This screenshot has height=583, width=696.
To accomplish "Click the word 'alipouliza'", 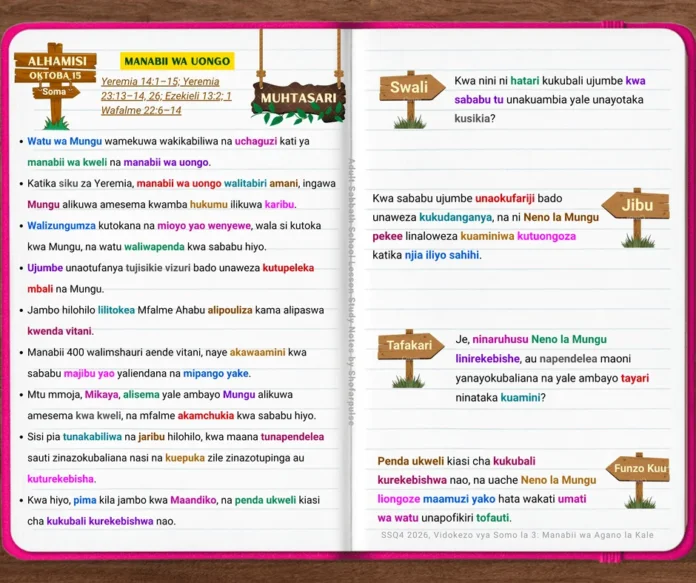I will (230, 310).
